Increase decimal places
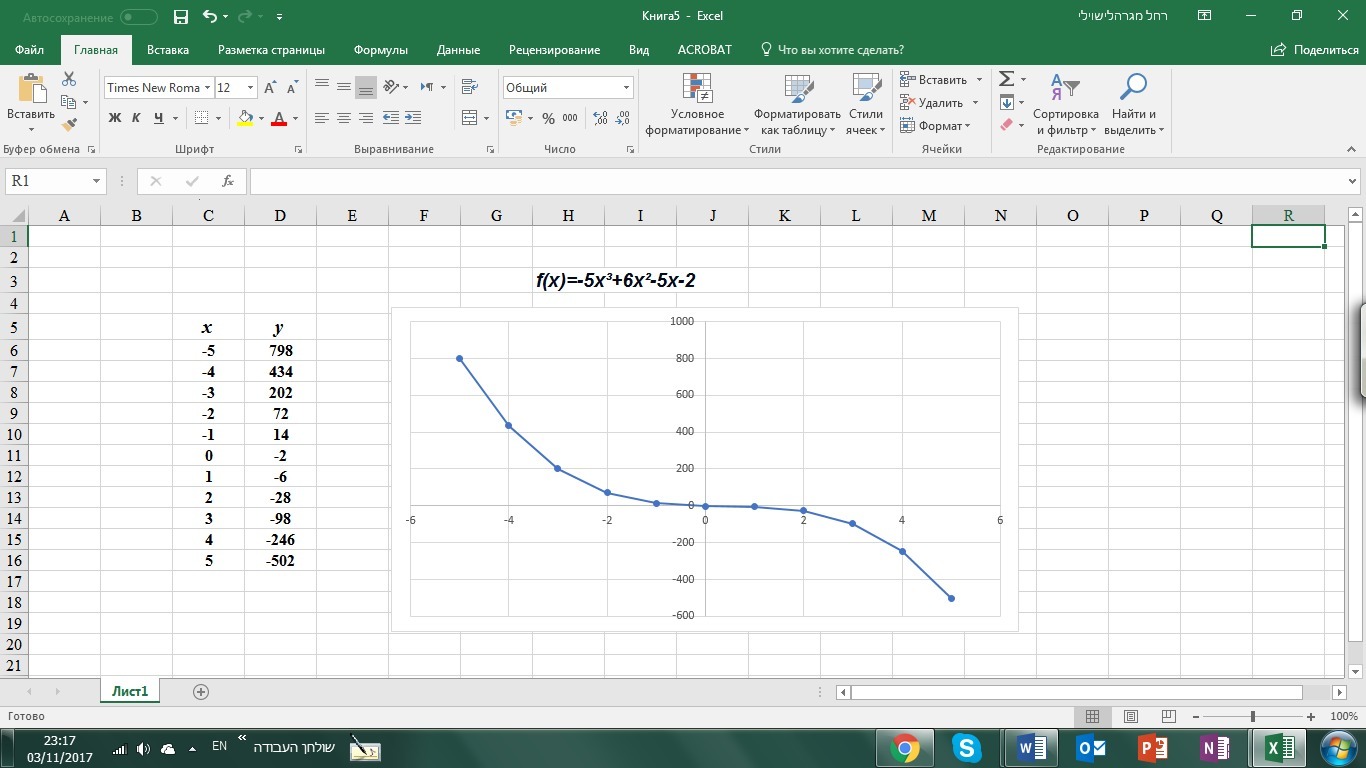This screenshot has width=1366, height=768. tap(600, 118)
